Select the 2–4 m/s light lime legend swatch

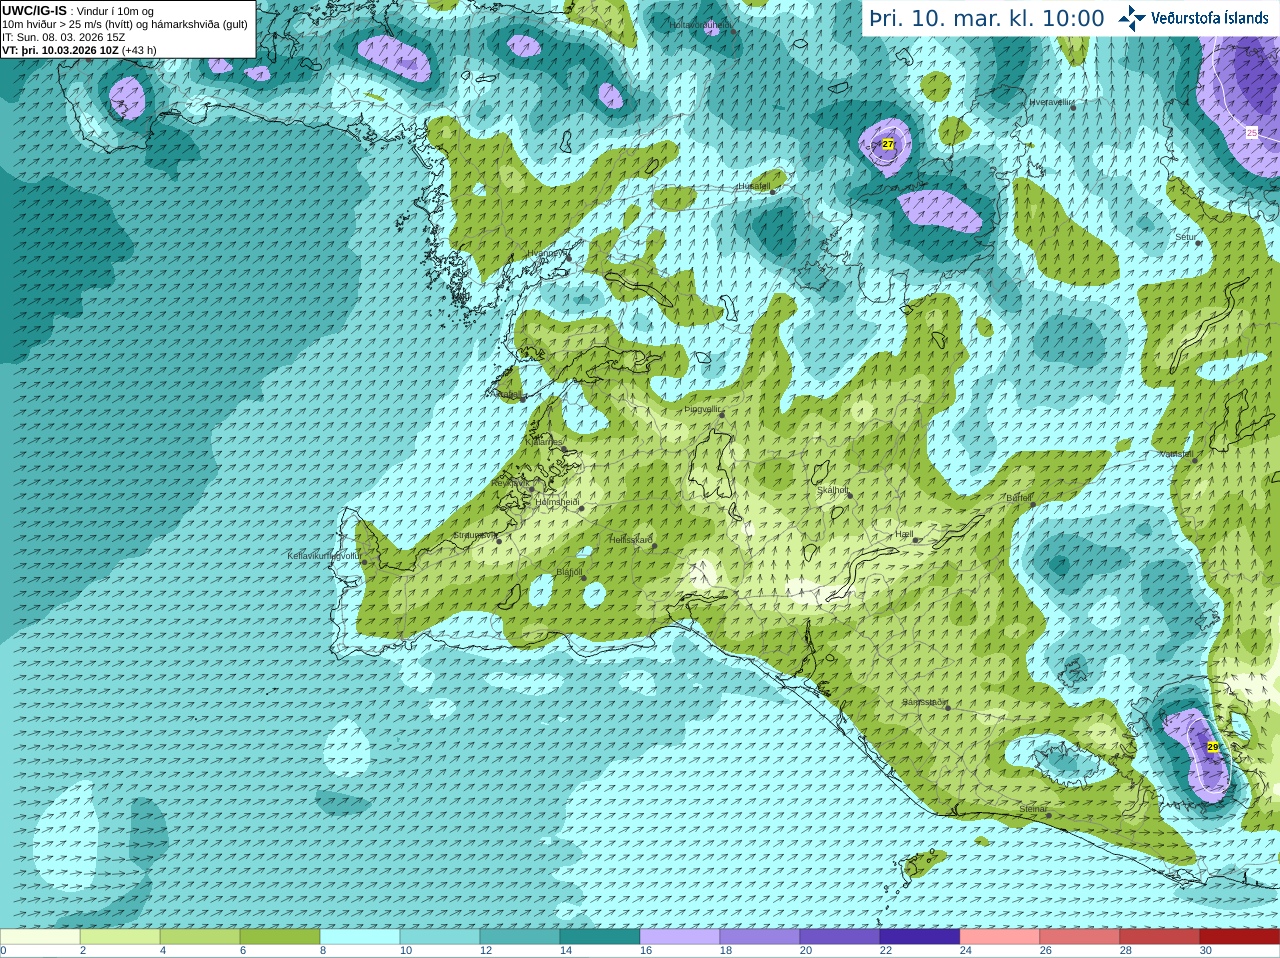pyautogui.click(x=120, y=937)
